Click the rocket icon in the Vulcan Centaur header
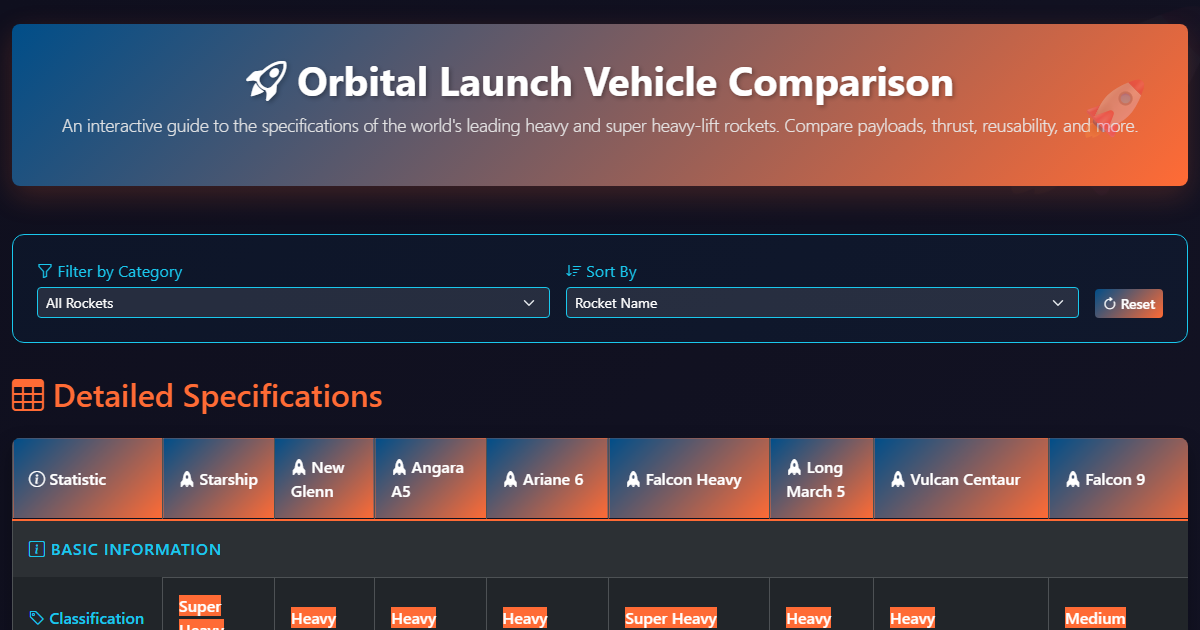Screen dimensions: 1200x630 pyautogui.click(x=898, y=479)
